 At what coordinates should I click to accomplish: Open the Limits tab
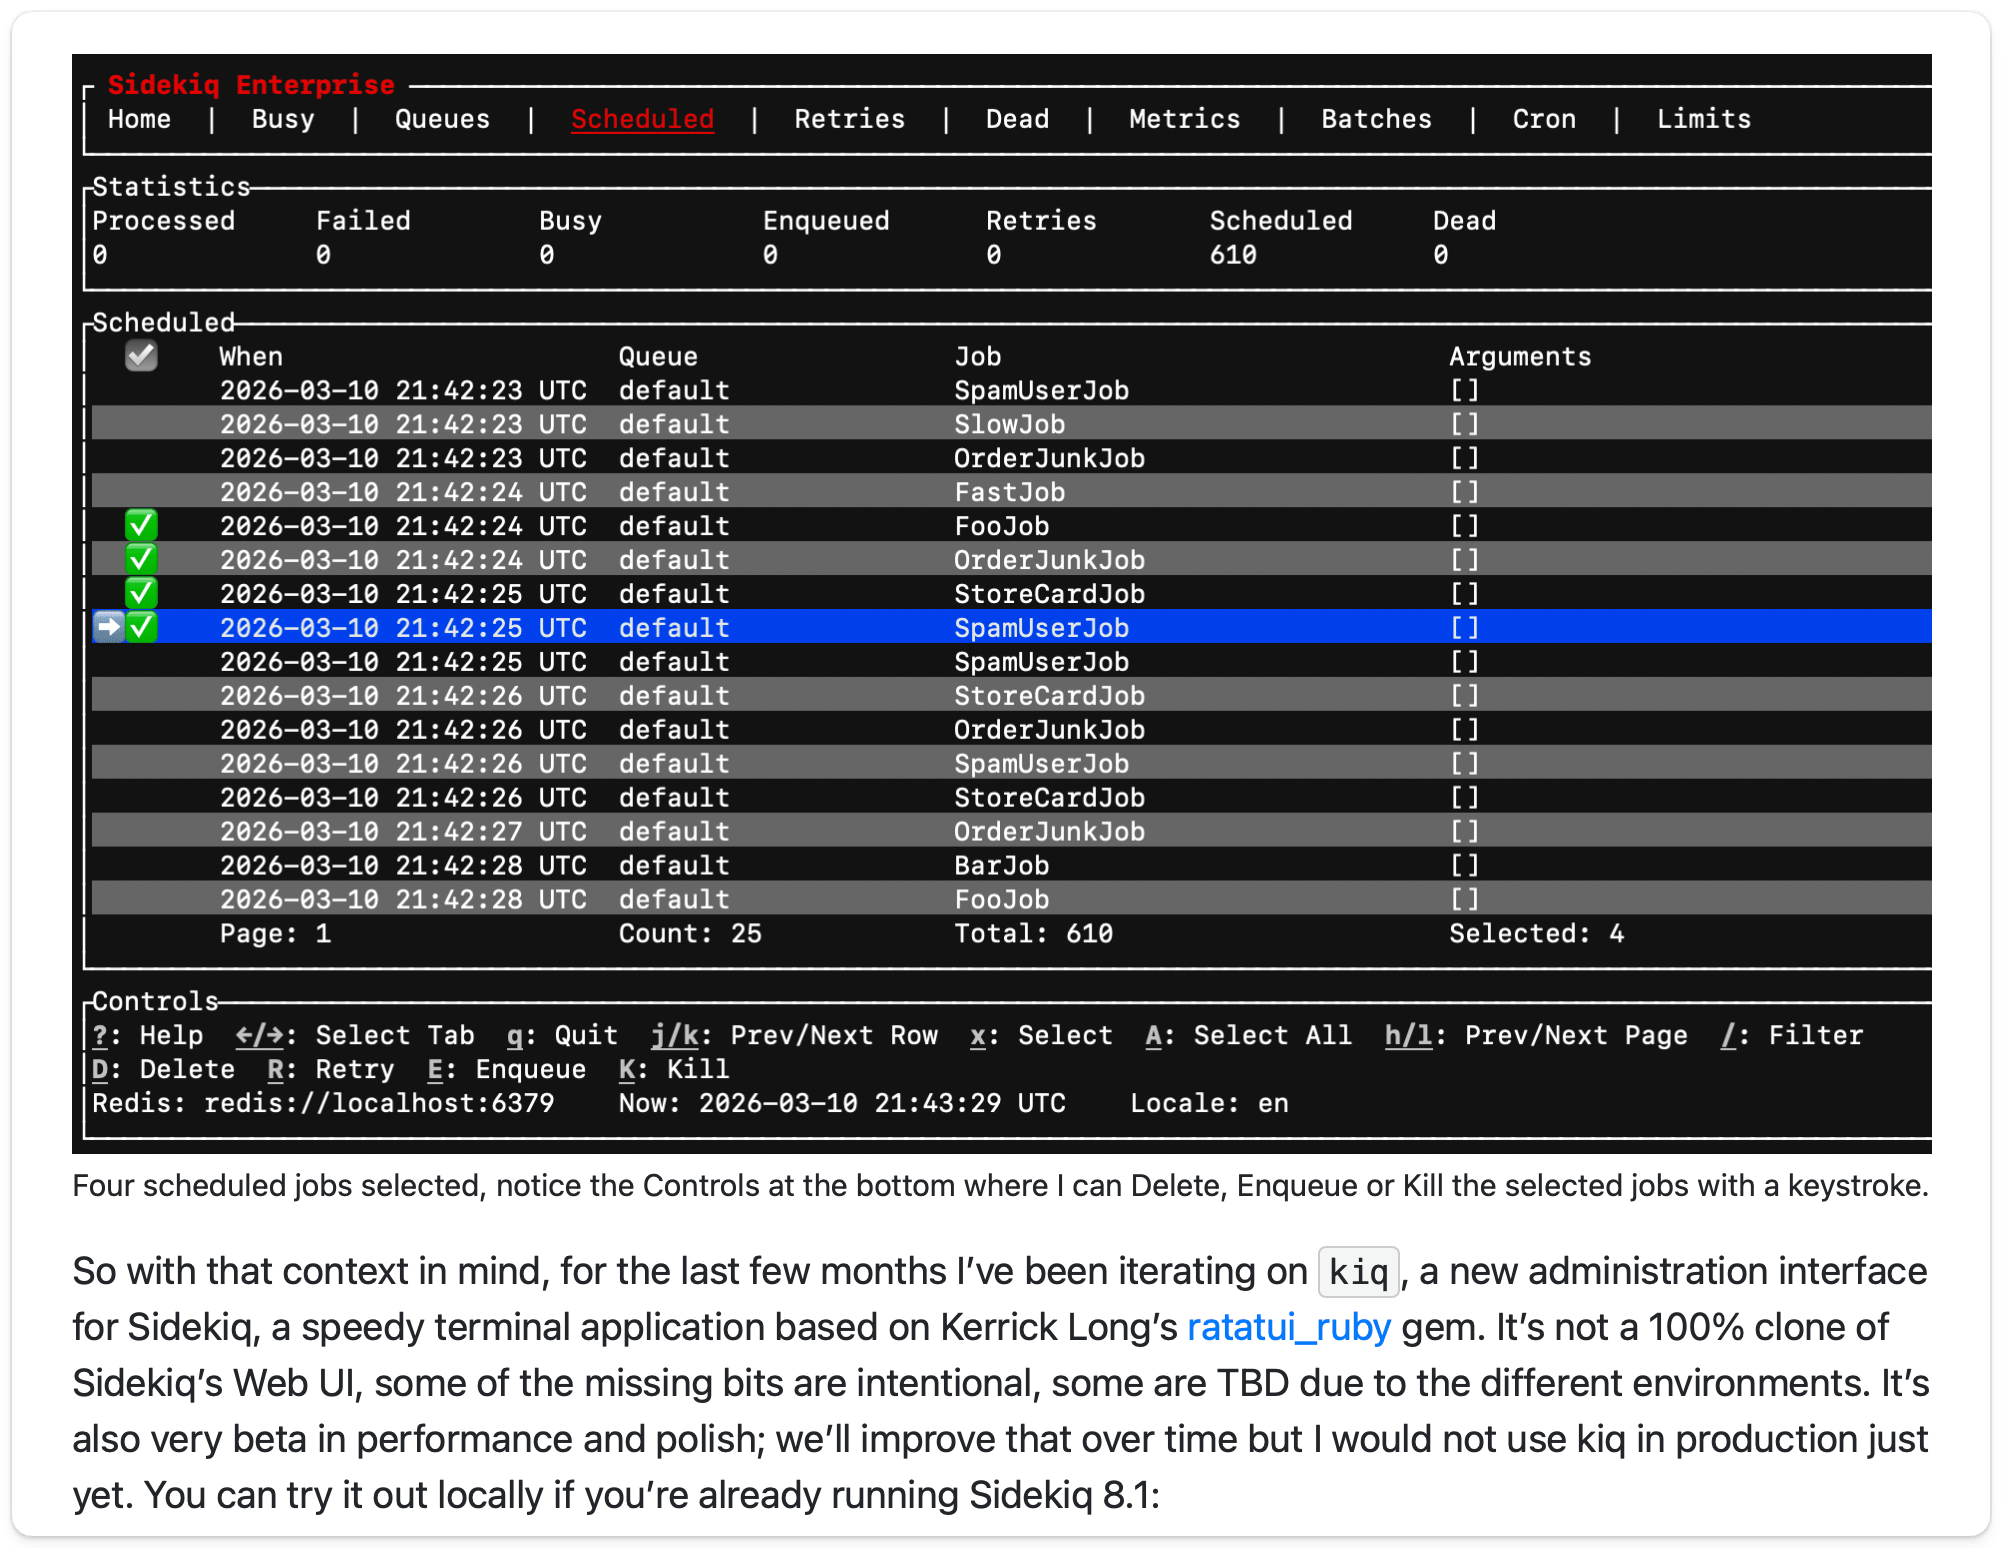coord(1703,119)
